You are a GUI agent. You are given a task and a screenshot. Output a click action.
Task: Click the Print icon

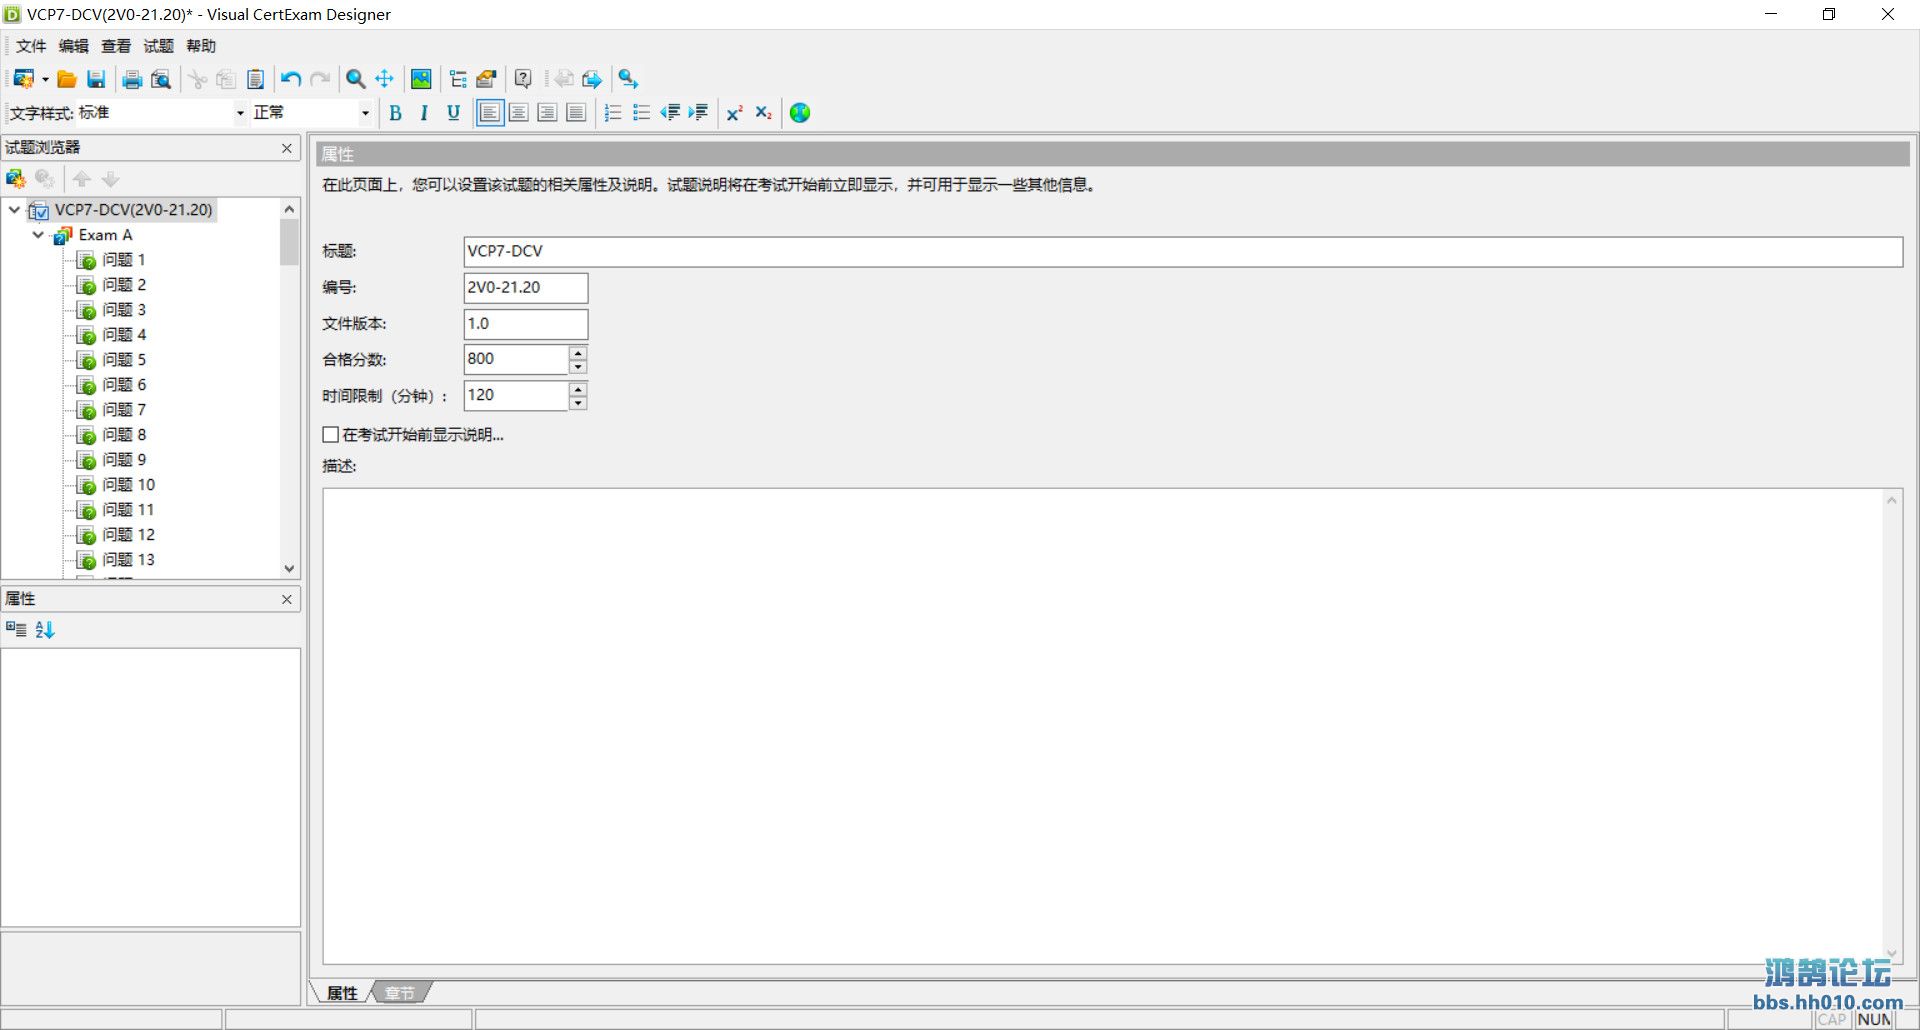coord(132,79)
